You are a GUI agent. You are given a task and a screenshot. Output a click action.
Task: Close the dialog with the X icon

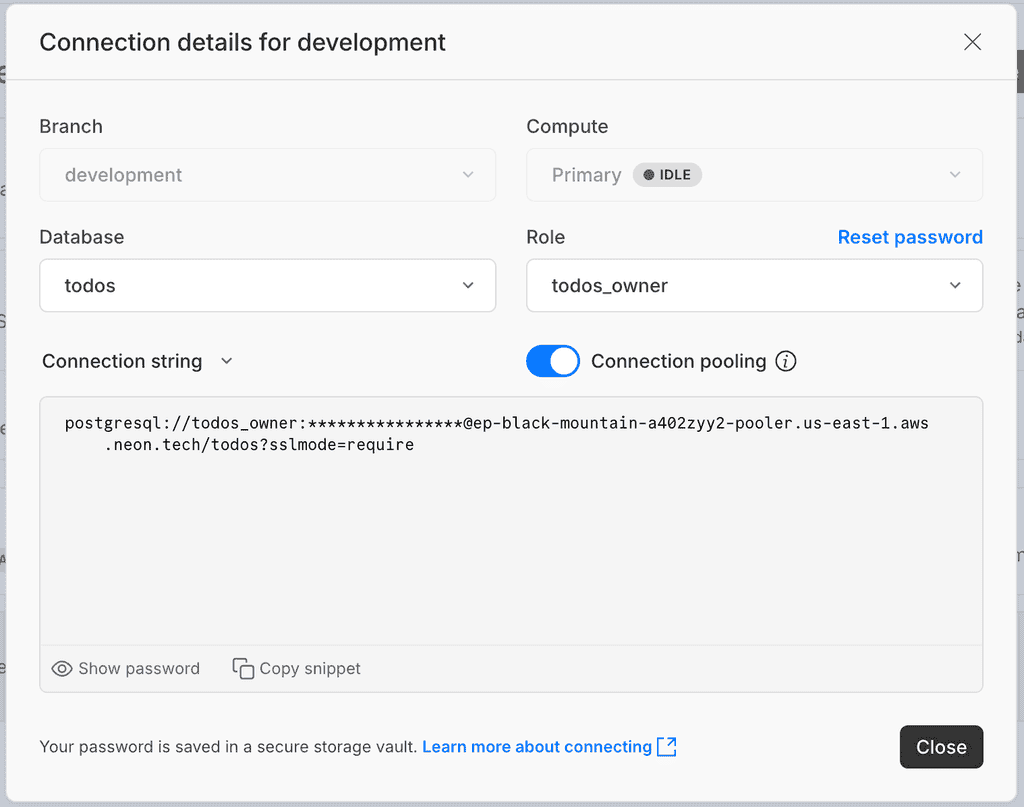coord(972,42)
